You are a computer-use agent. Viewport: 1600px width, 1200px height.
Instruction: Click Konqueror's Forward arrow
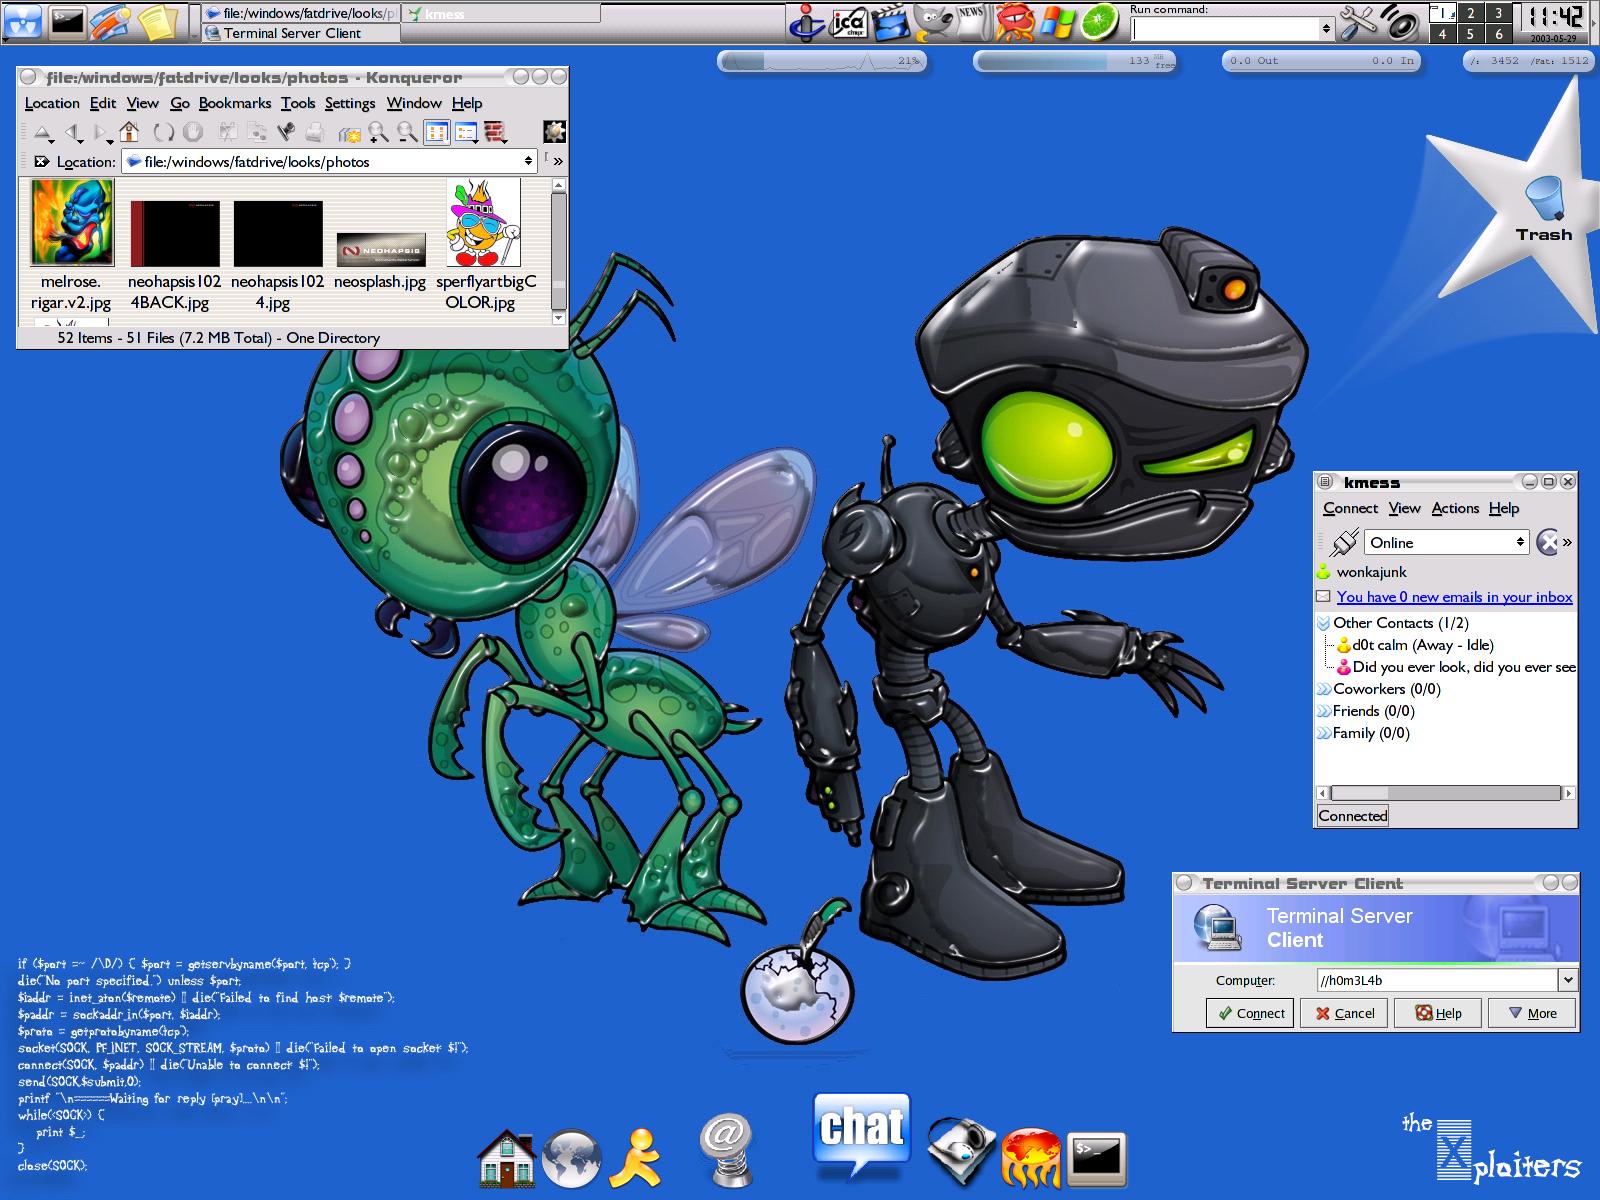101,132
